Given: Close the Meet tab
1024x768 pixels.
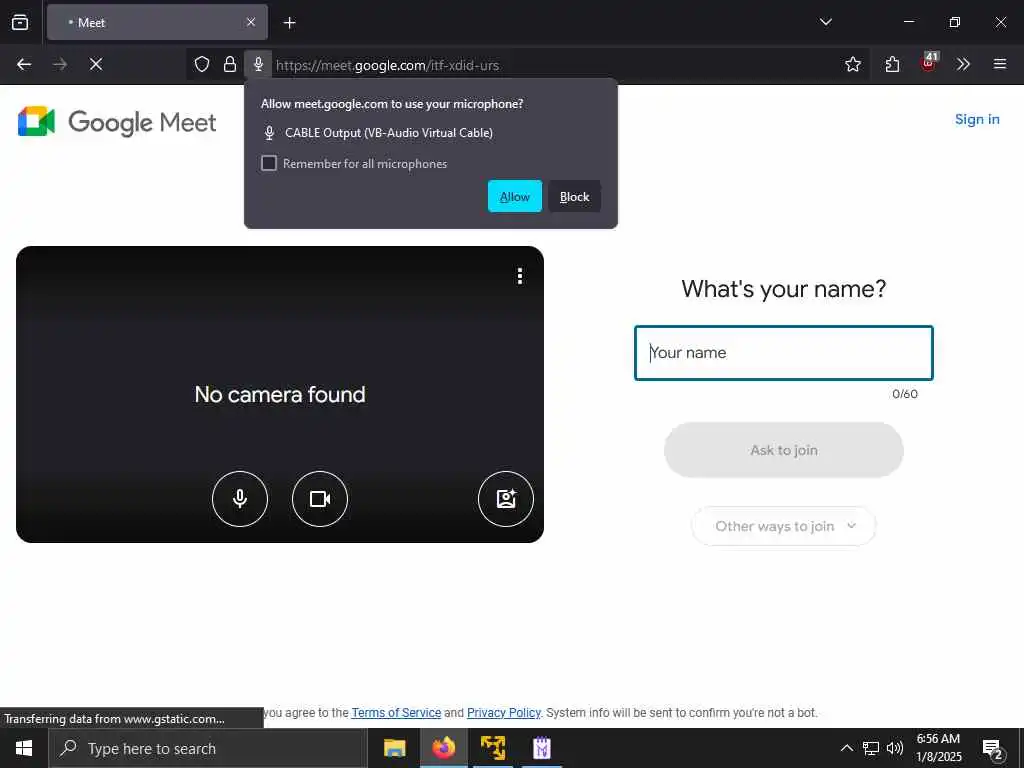Looking at the screenshot, I should (251, 22).
